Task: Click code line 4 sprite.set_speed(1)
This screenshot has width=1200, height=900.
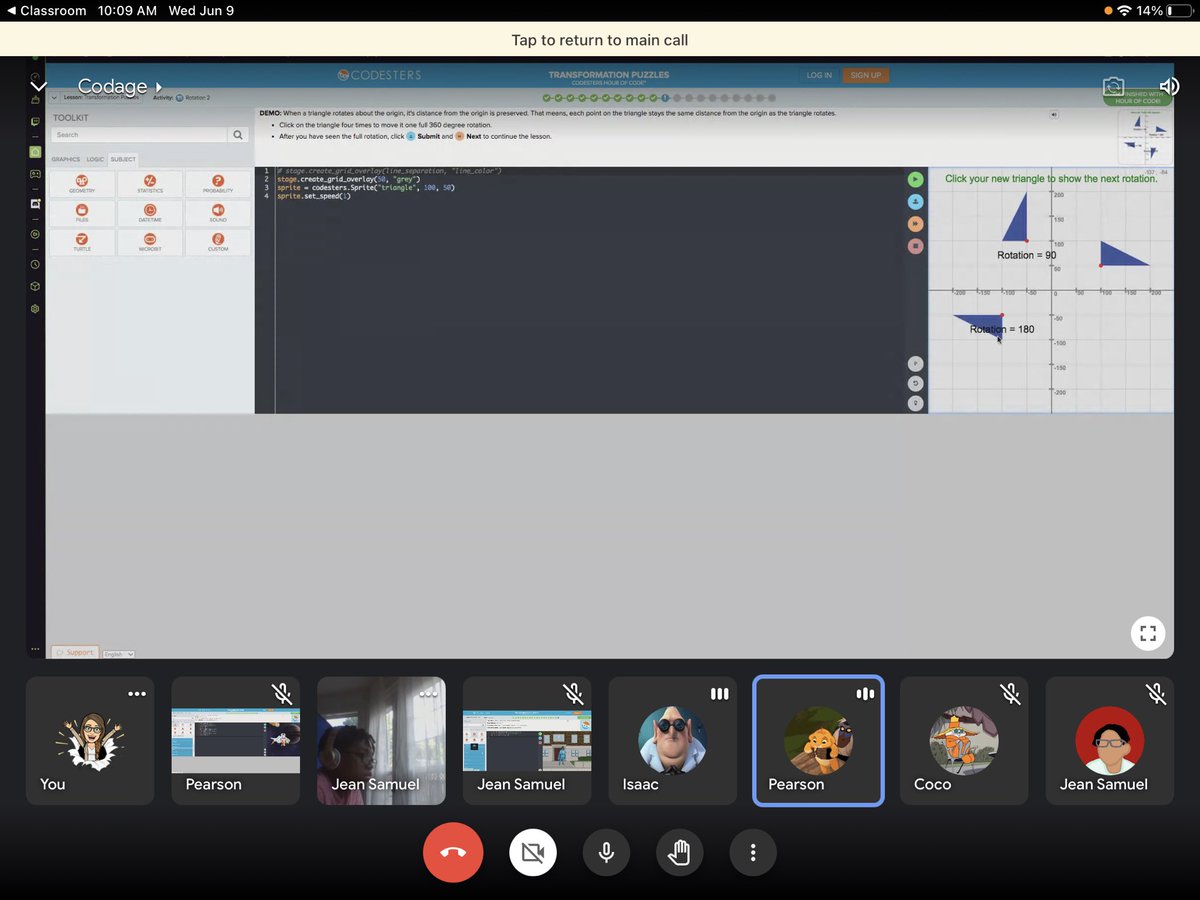Action: pyautogui.click(x=314, y=196)
